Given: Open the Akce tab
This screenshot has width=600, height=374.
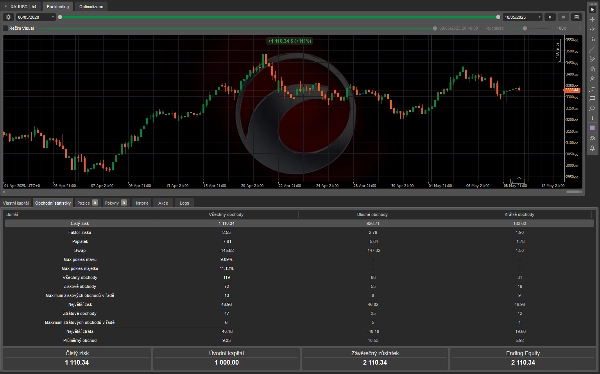Looking at the screenshot, I should 163,203.
